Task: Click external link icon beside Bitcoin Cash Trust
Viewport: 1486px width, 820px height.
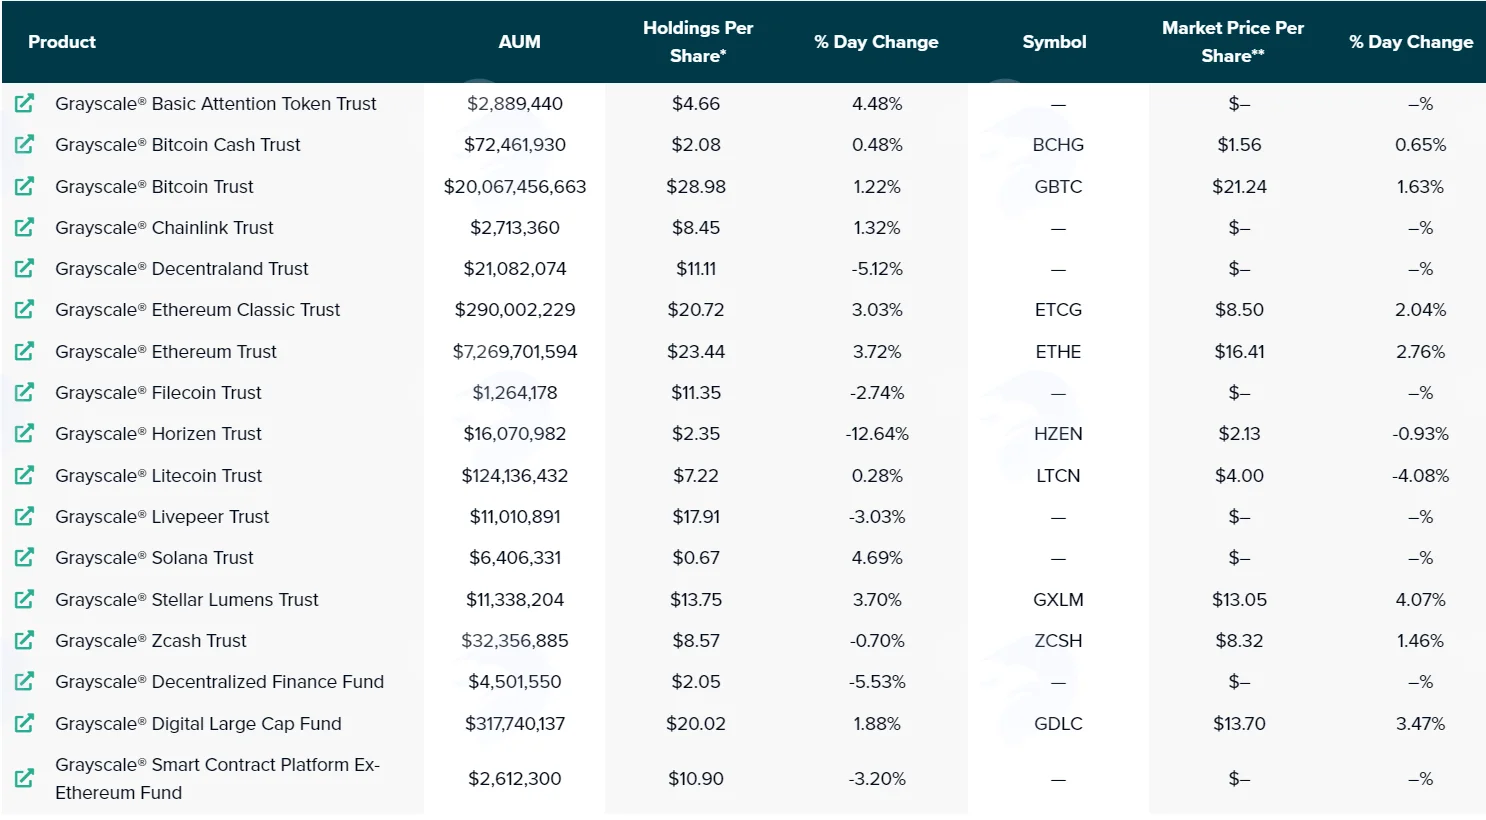Action: tap(25, 144)
